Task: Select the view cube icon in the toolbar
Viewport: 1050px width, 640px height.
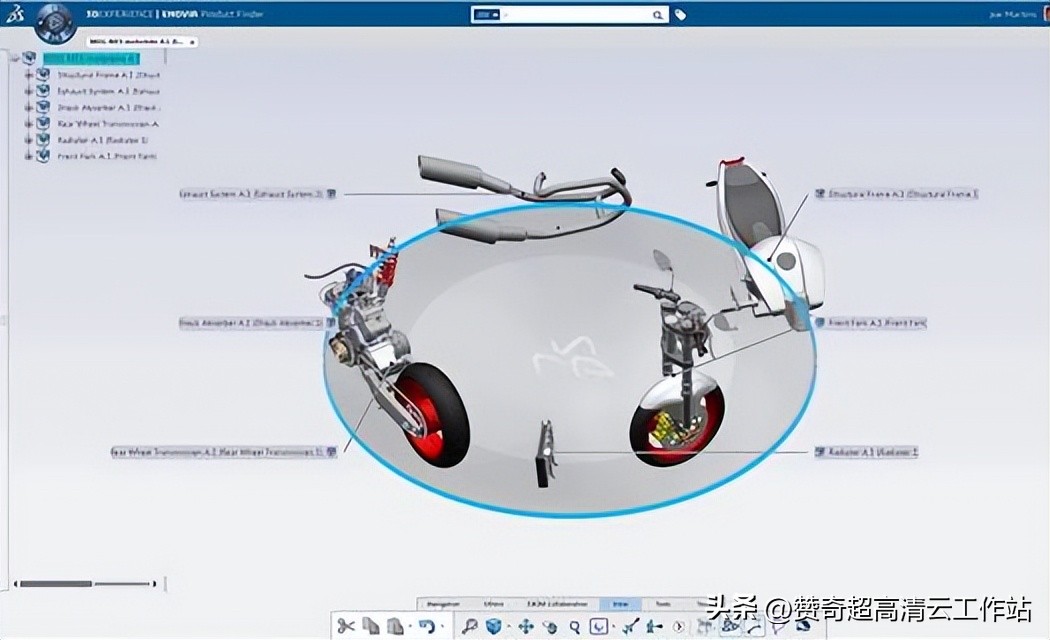Action: coord(492,628)
